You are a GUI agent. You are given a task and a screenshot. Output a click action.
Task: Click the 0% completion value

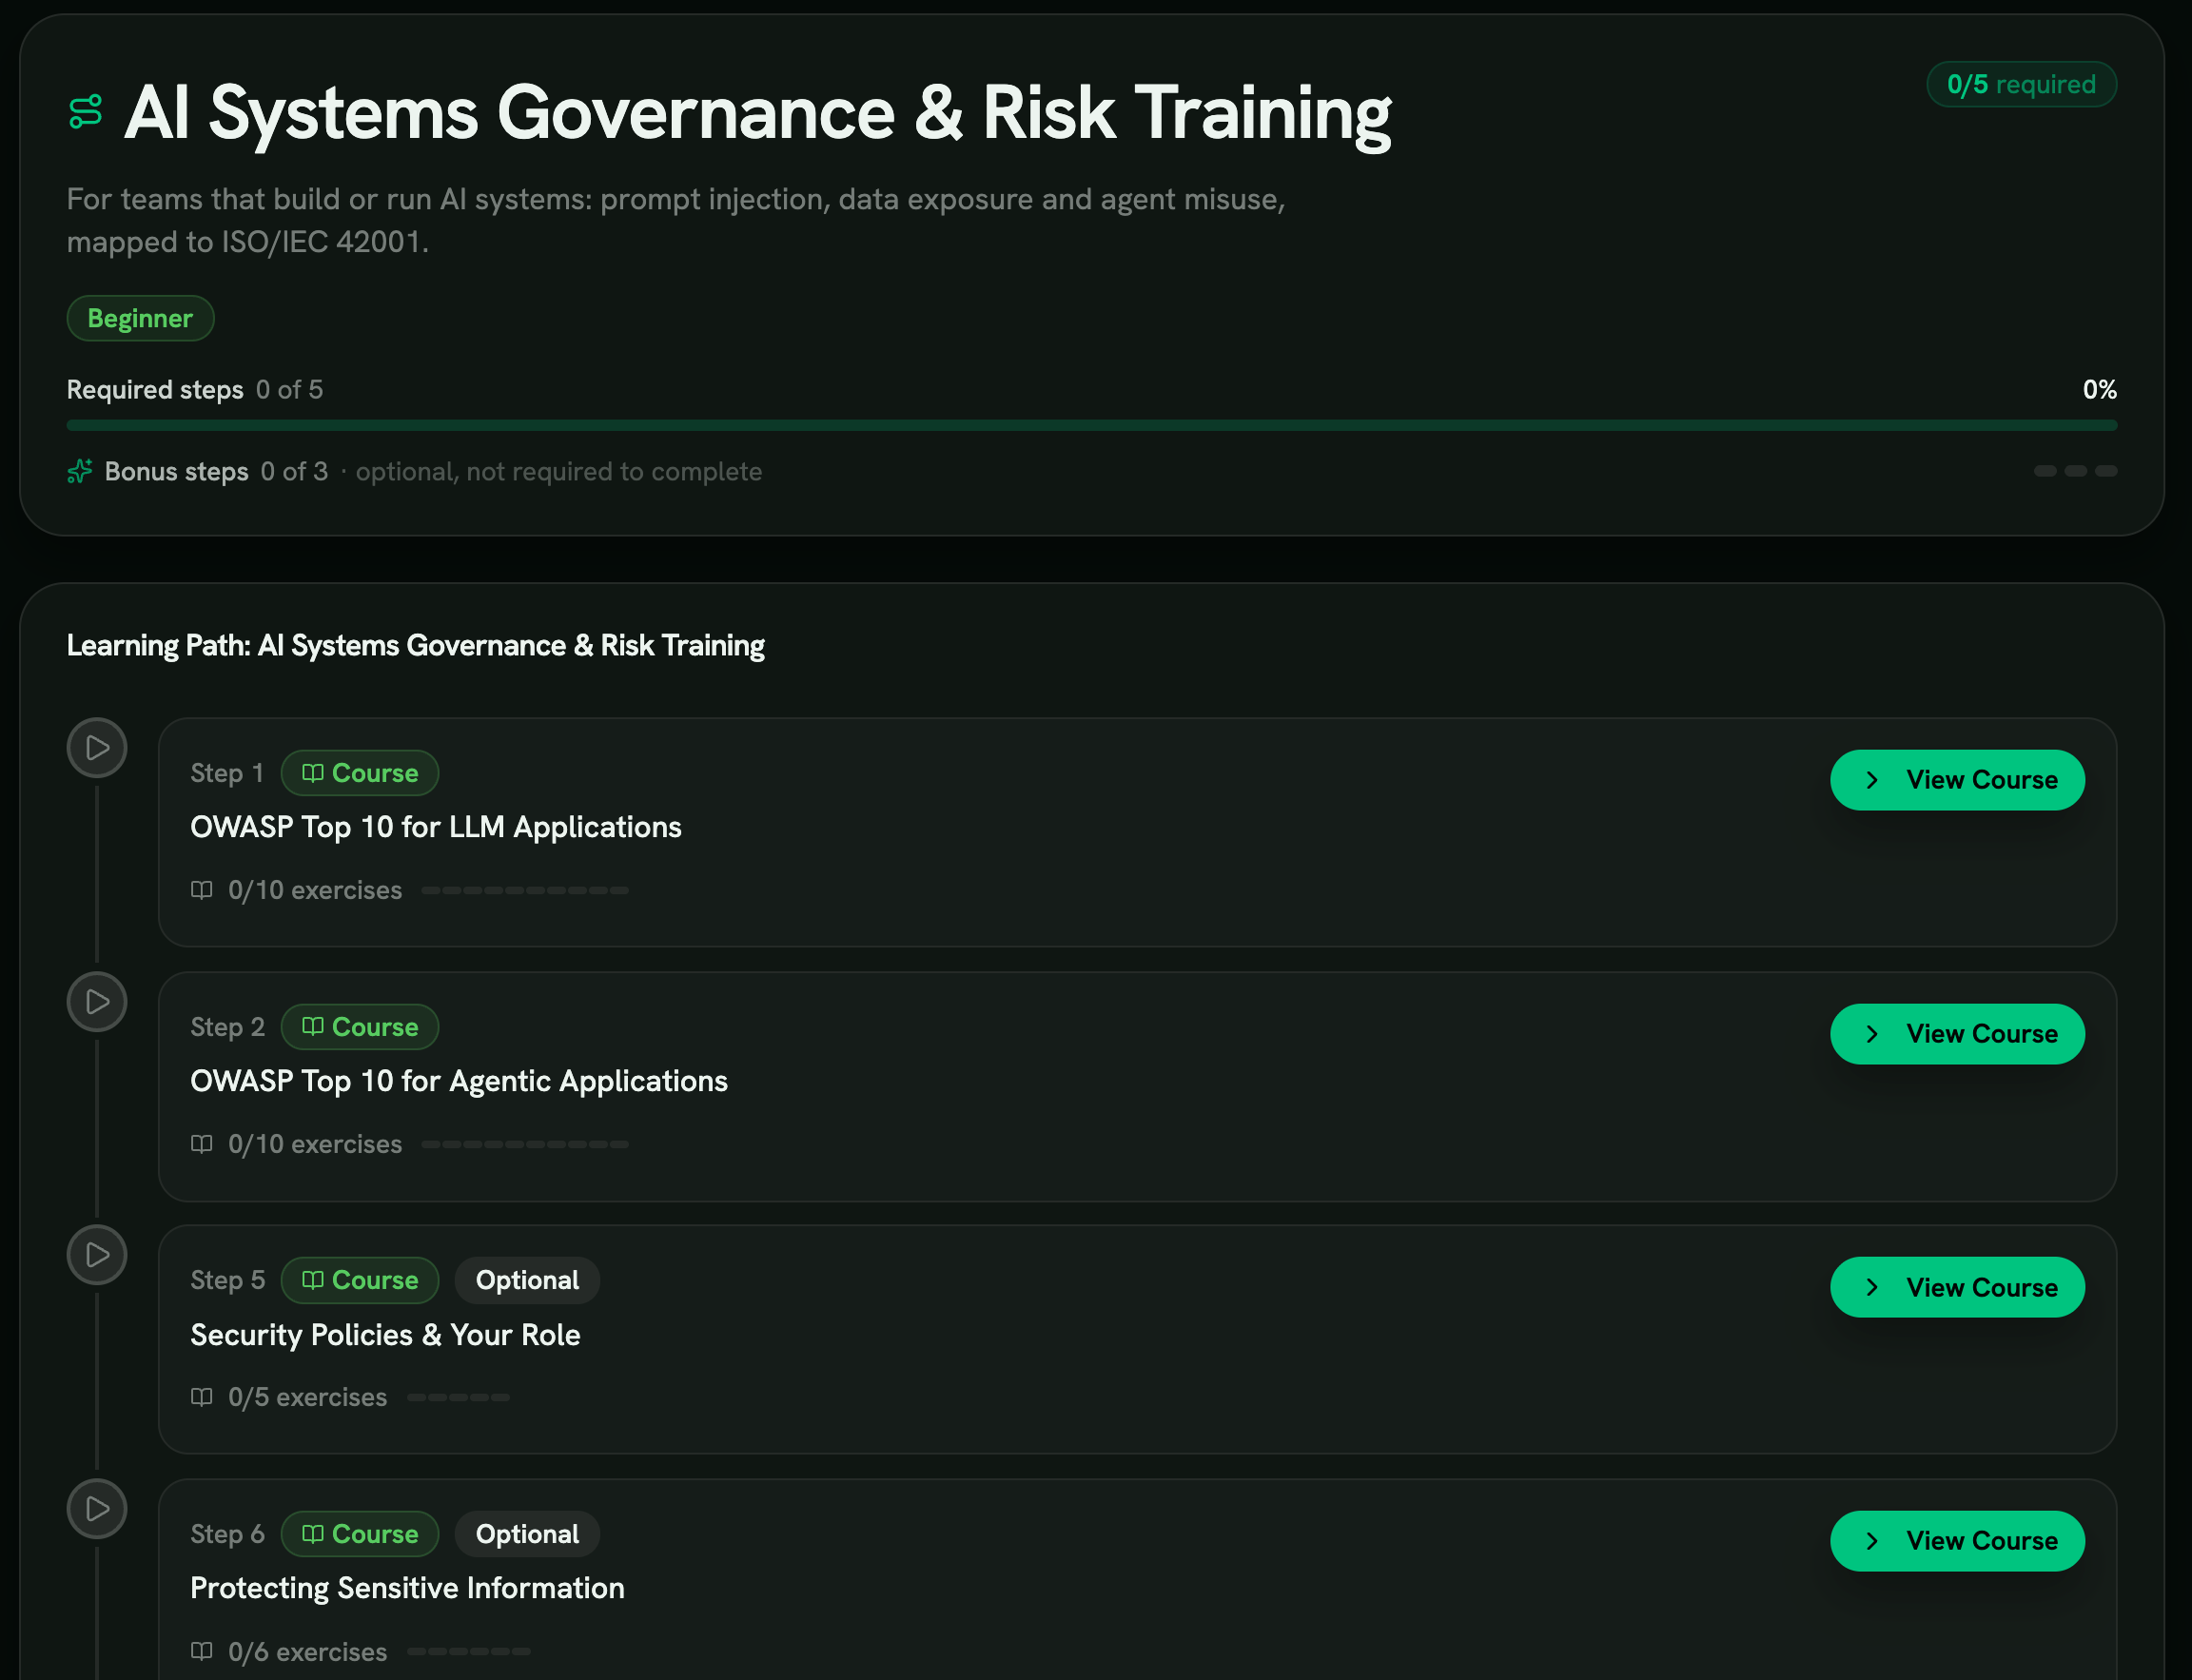click(2099, 390)
